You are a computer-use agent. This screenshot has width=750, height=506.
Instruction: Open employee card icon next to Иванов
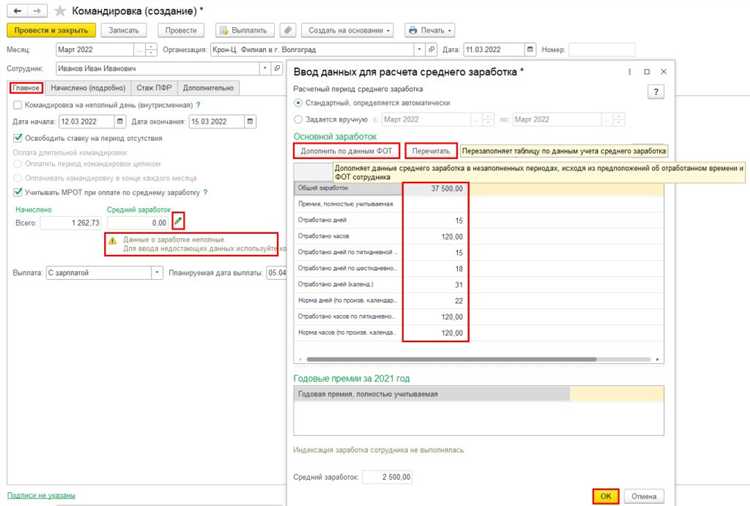coord(277,68)
